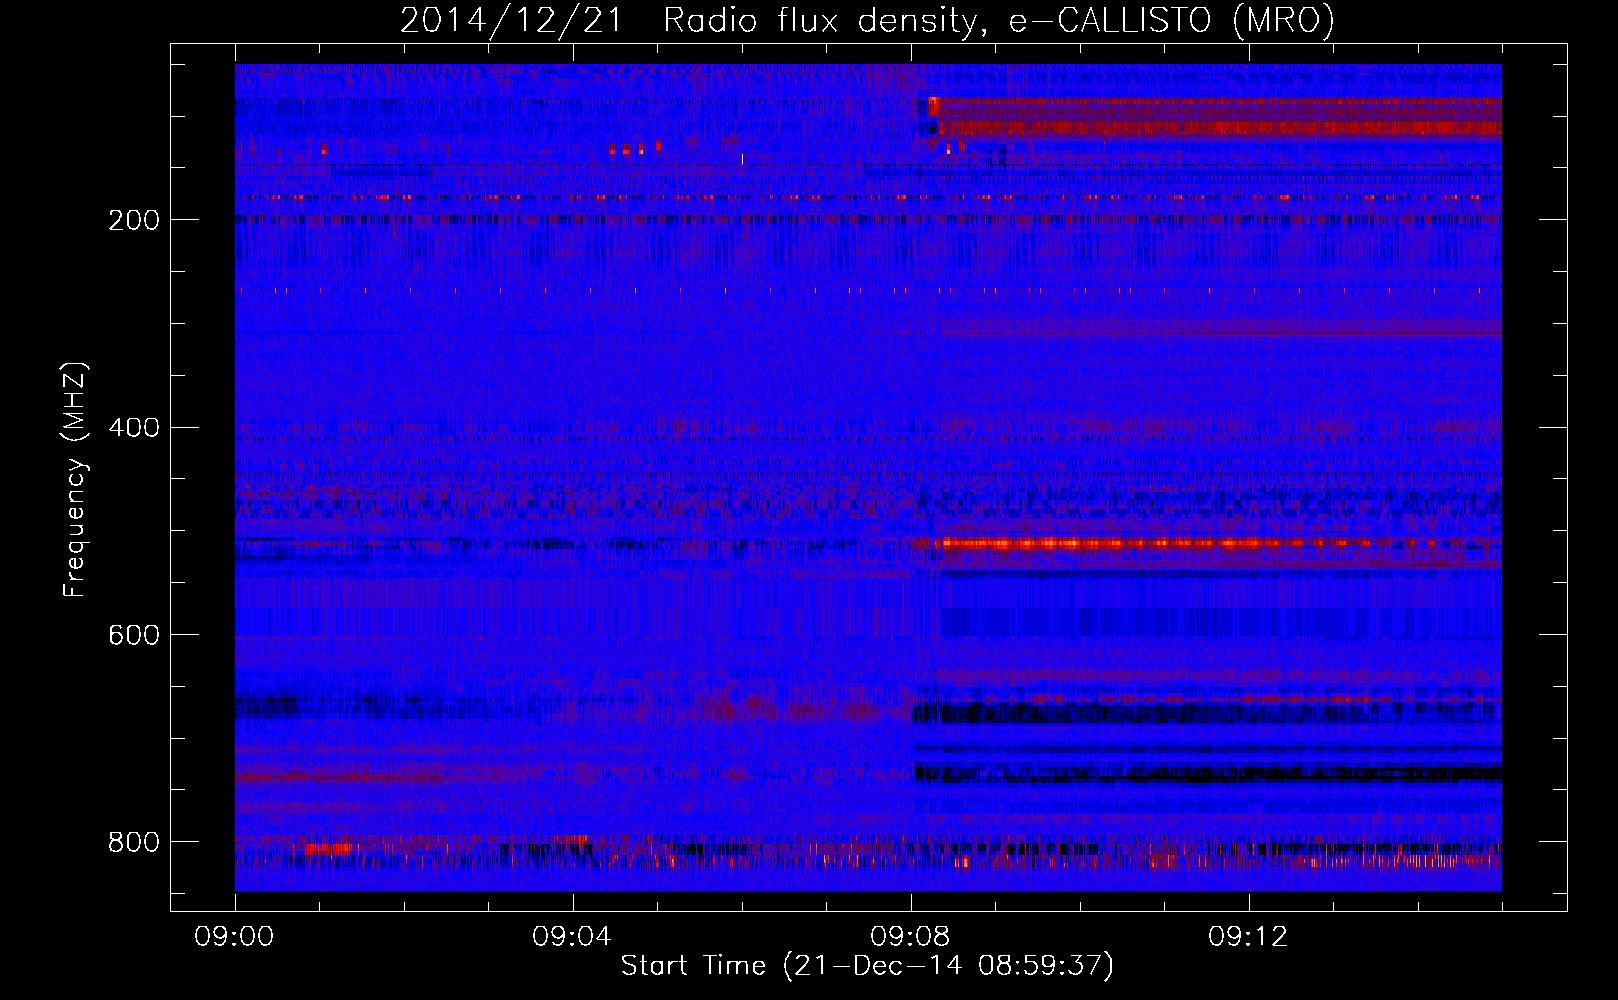Click the 09:12 time tick label
Viewport: 1618px width, 1000px height.
tap(1248, 937)
